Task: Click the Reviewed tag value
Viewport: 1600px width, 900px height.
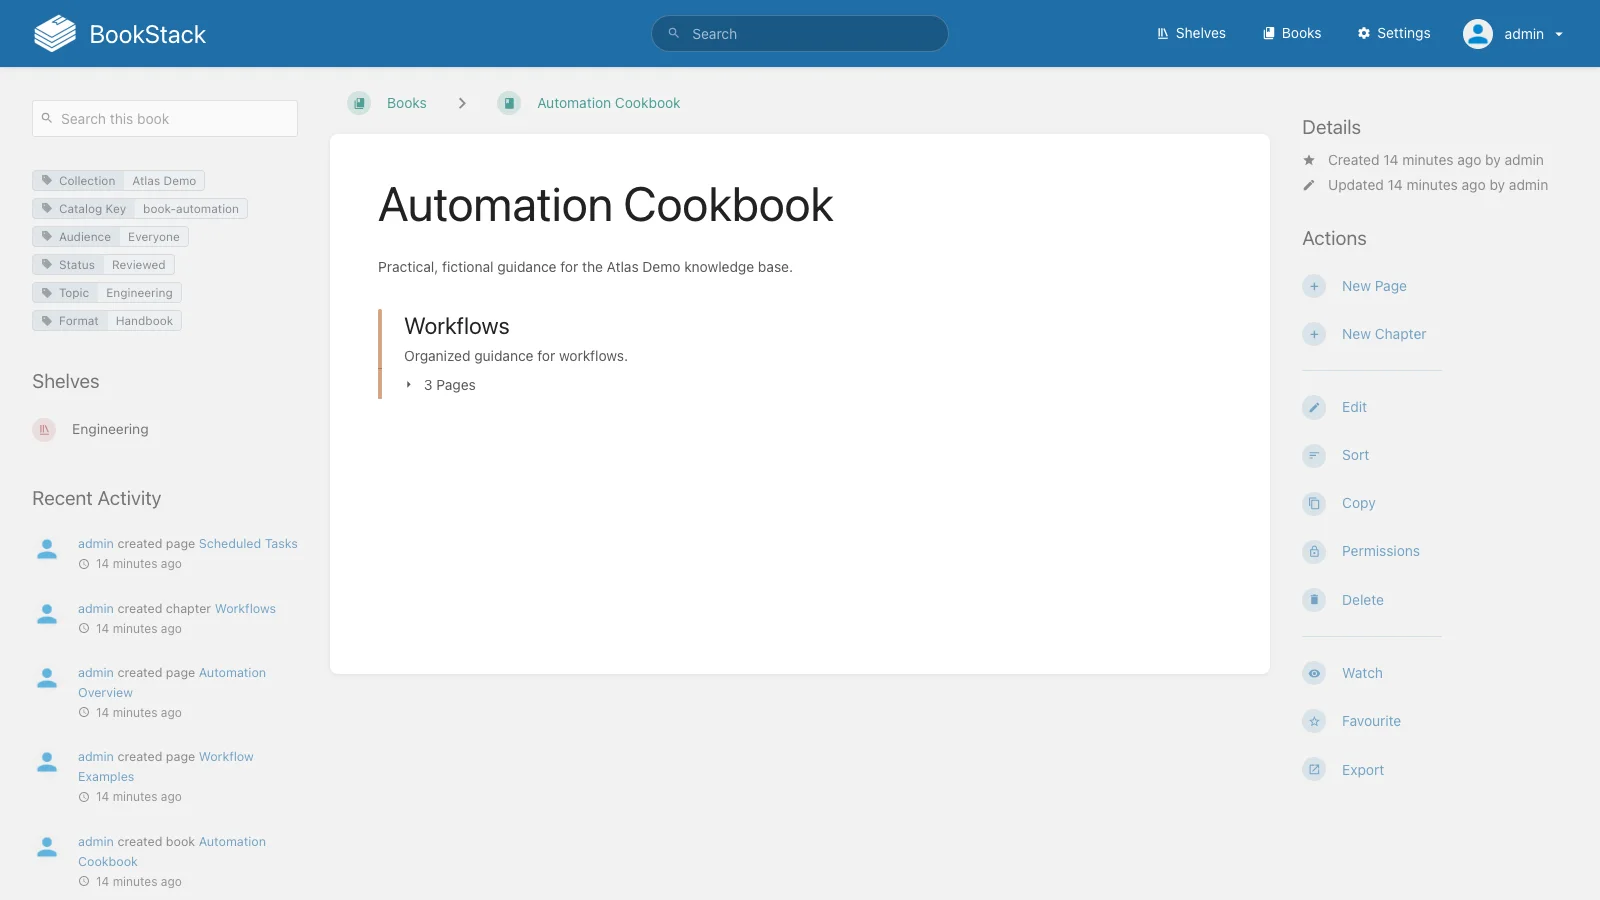Action: pyautogui.click(x=139, y=265)
